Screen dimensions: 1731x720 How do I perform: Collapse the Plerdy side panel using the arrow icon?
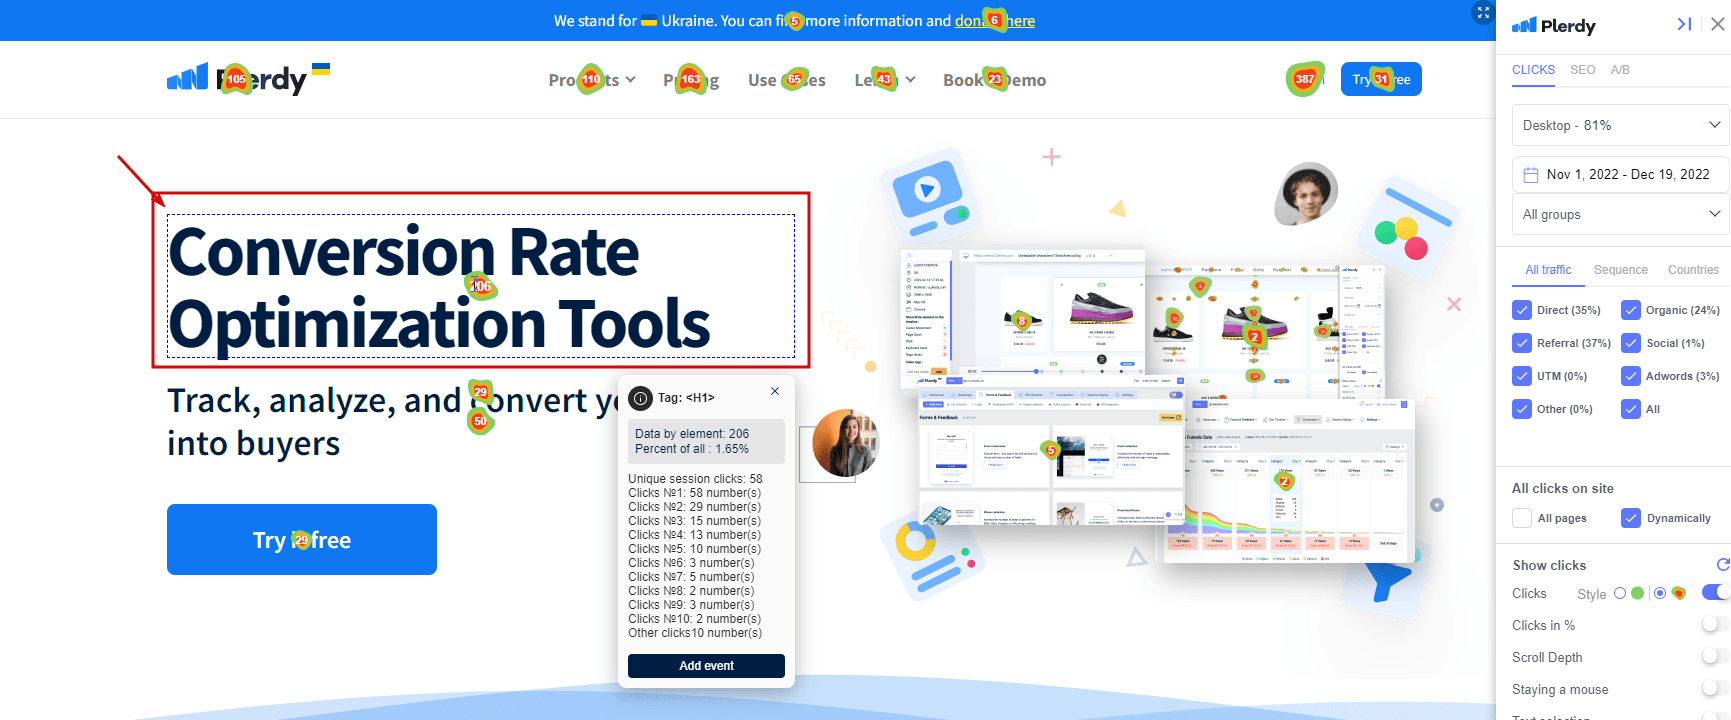click(x=1684, y=24)
